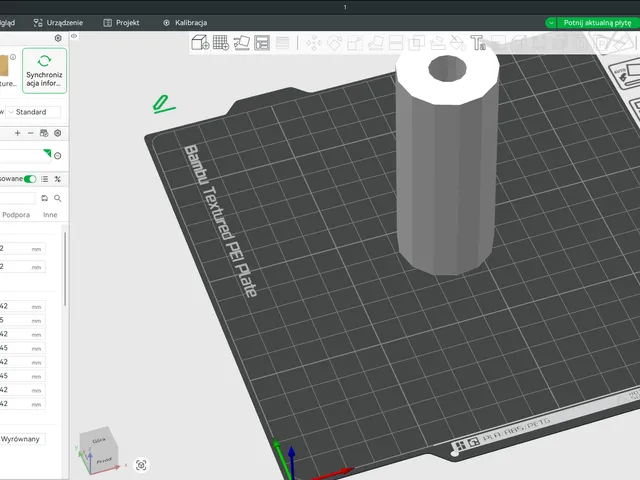This screenshot has height=480, width=640.
Task: Select the Text shape tool
Action: 478,43
